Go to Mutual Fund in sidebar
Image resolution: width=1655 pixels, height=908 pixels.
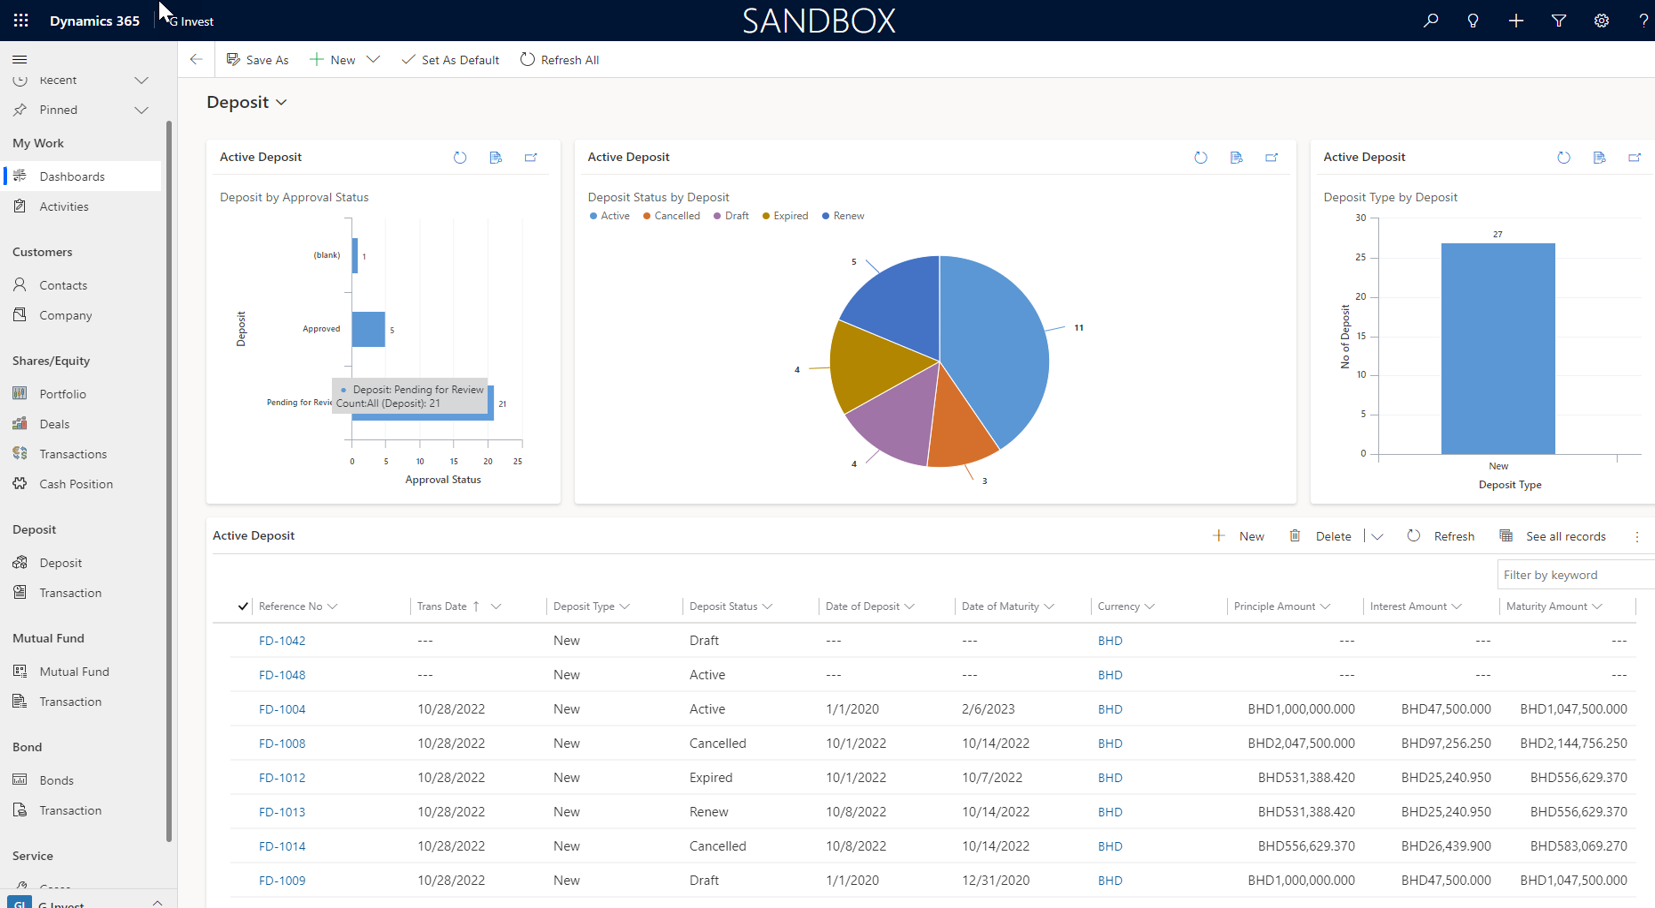74,672
